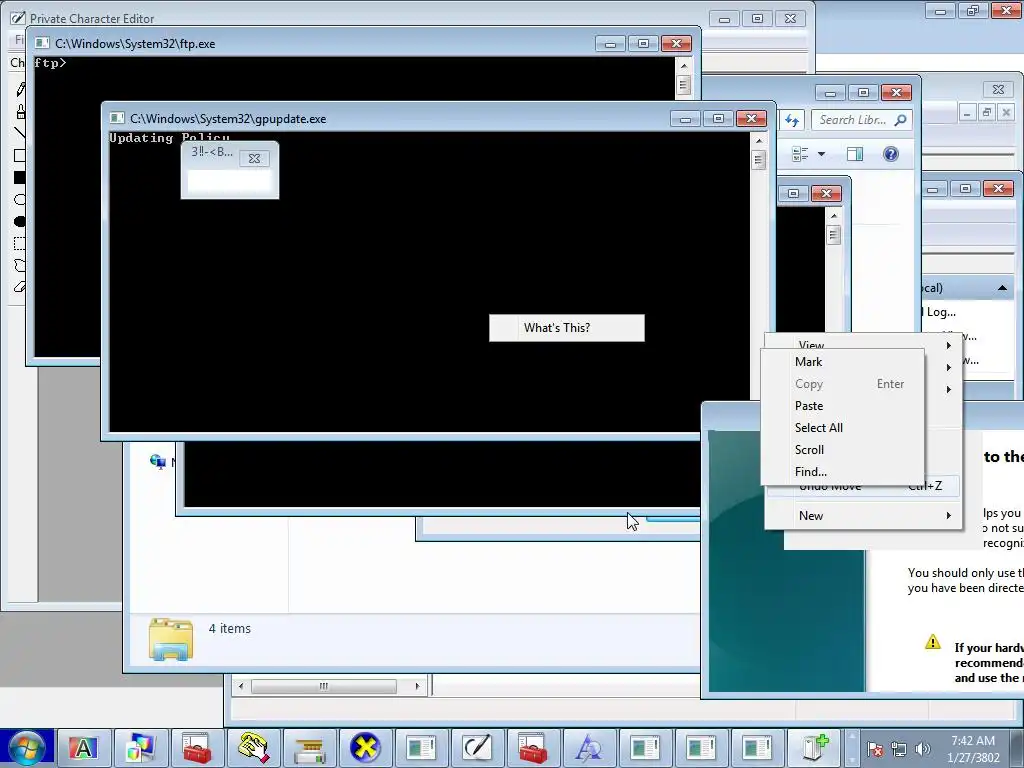This screenshot has height=768, width=1024.
Task: Click the 'ftp>' prompt text
Action: click(x=50, y=63)
